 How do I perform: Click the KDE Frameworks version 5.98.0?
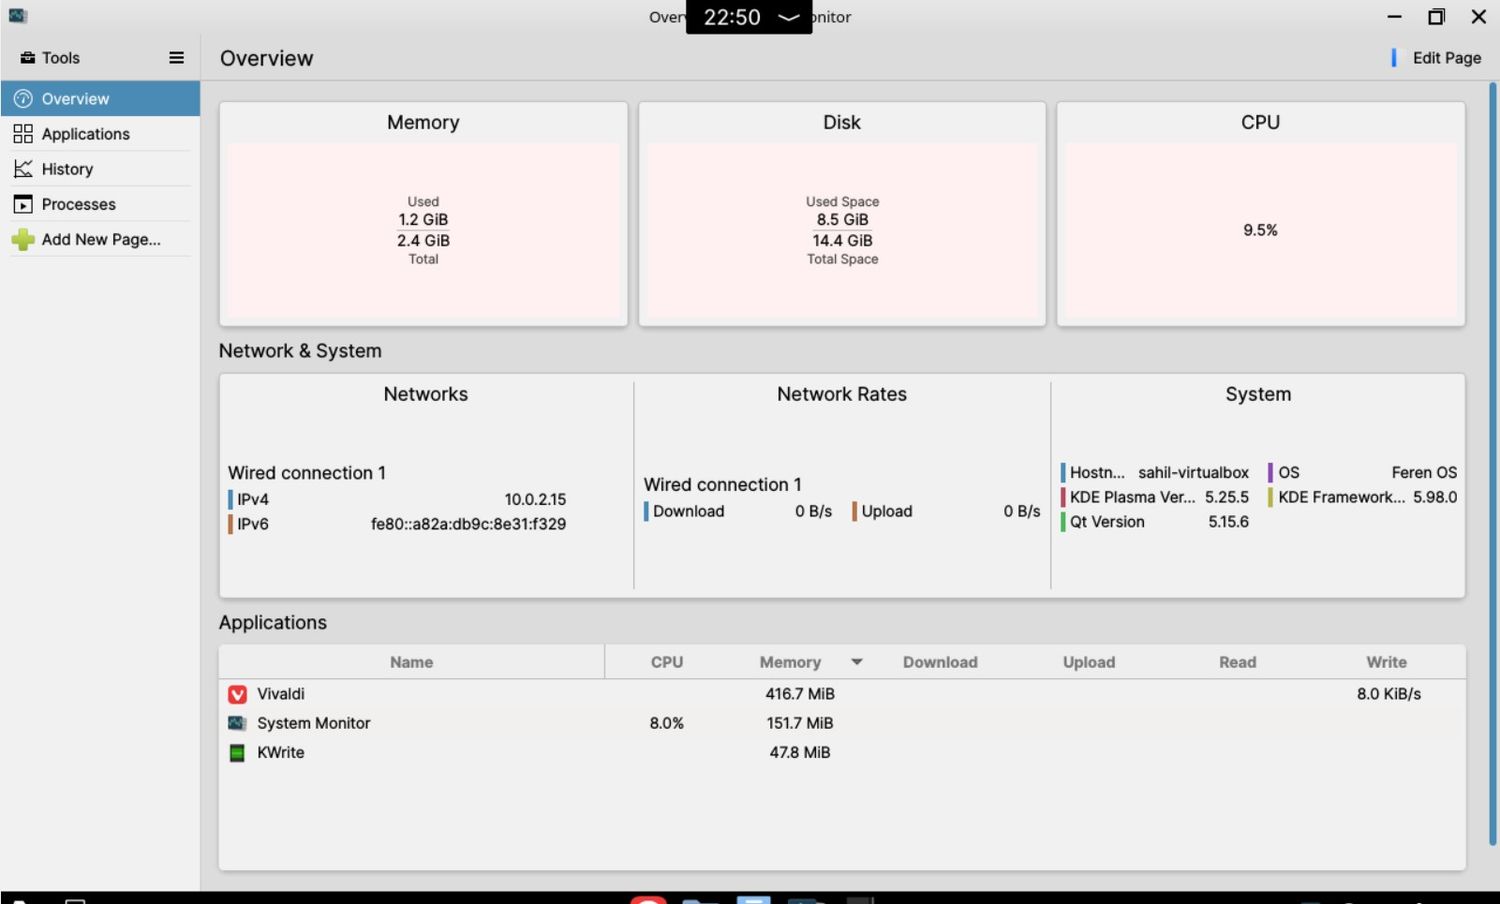[x=1435, y=497]
